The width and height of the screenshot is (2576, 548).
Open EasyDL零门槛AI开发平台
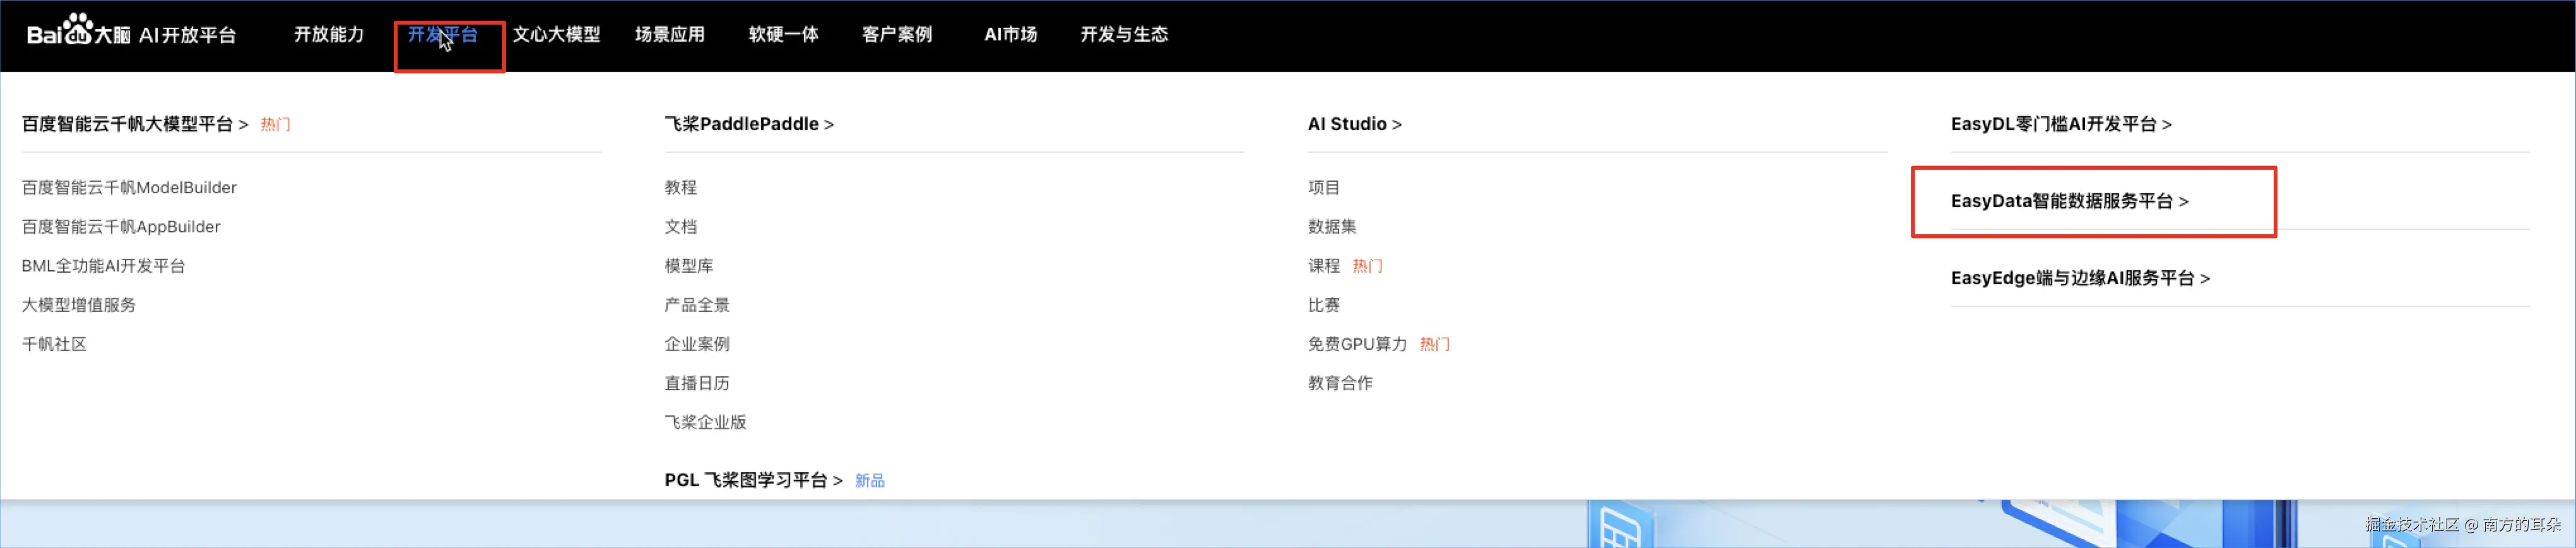[x=2061, y=124]
